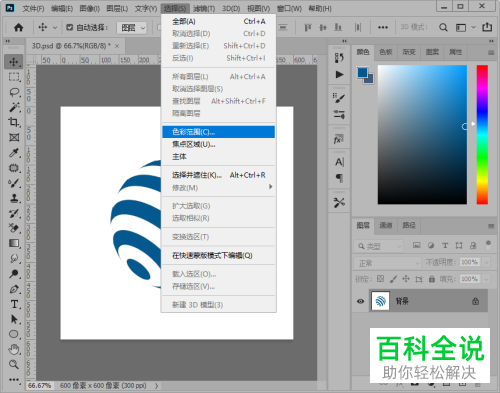
Task: Open the layer filter 类型 dropdown
Action: (378, 246)
